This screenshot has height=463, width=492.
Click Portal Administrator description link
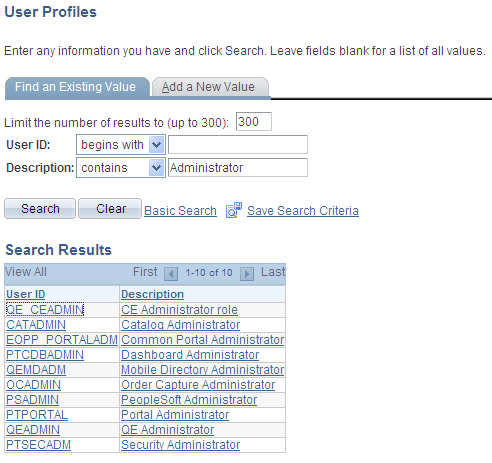tap(175, 415)
